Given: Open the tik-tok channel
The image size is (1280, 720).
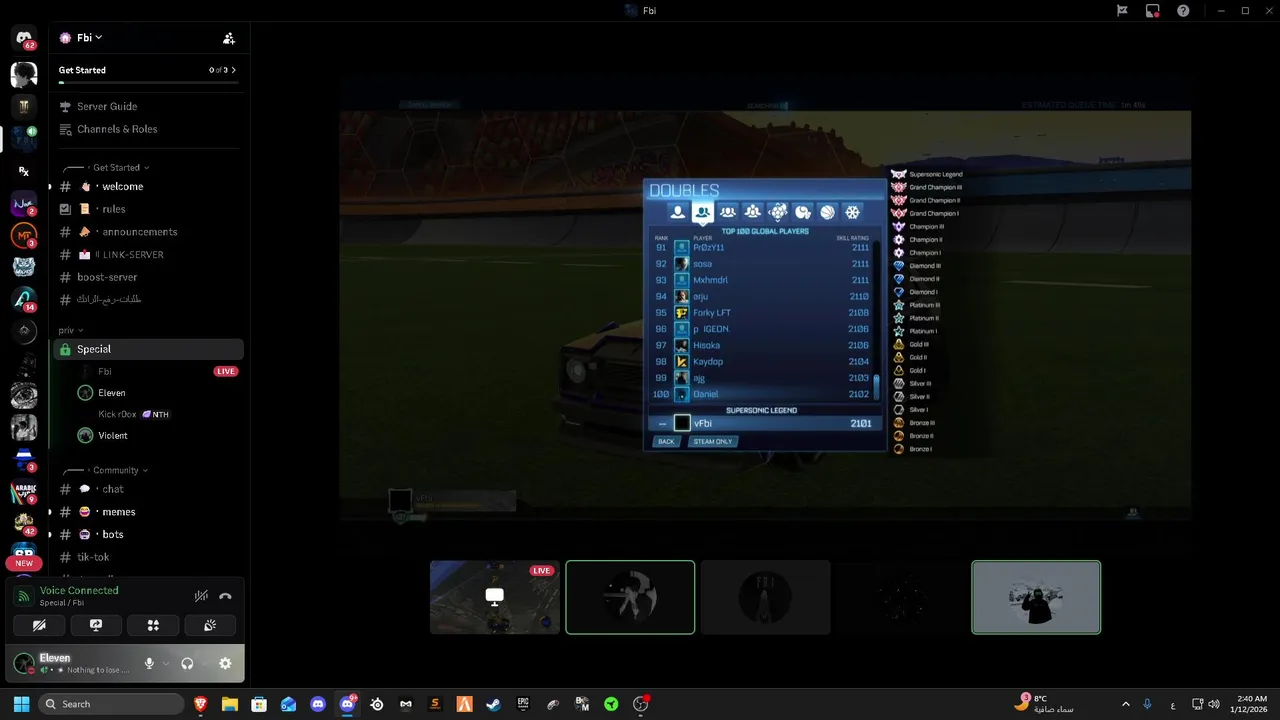Looking at the screenshot, I should click(x=147, y=557).
